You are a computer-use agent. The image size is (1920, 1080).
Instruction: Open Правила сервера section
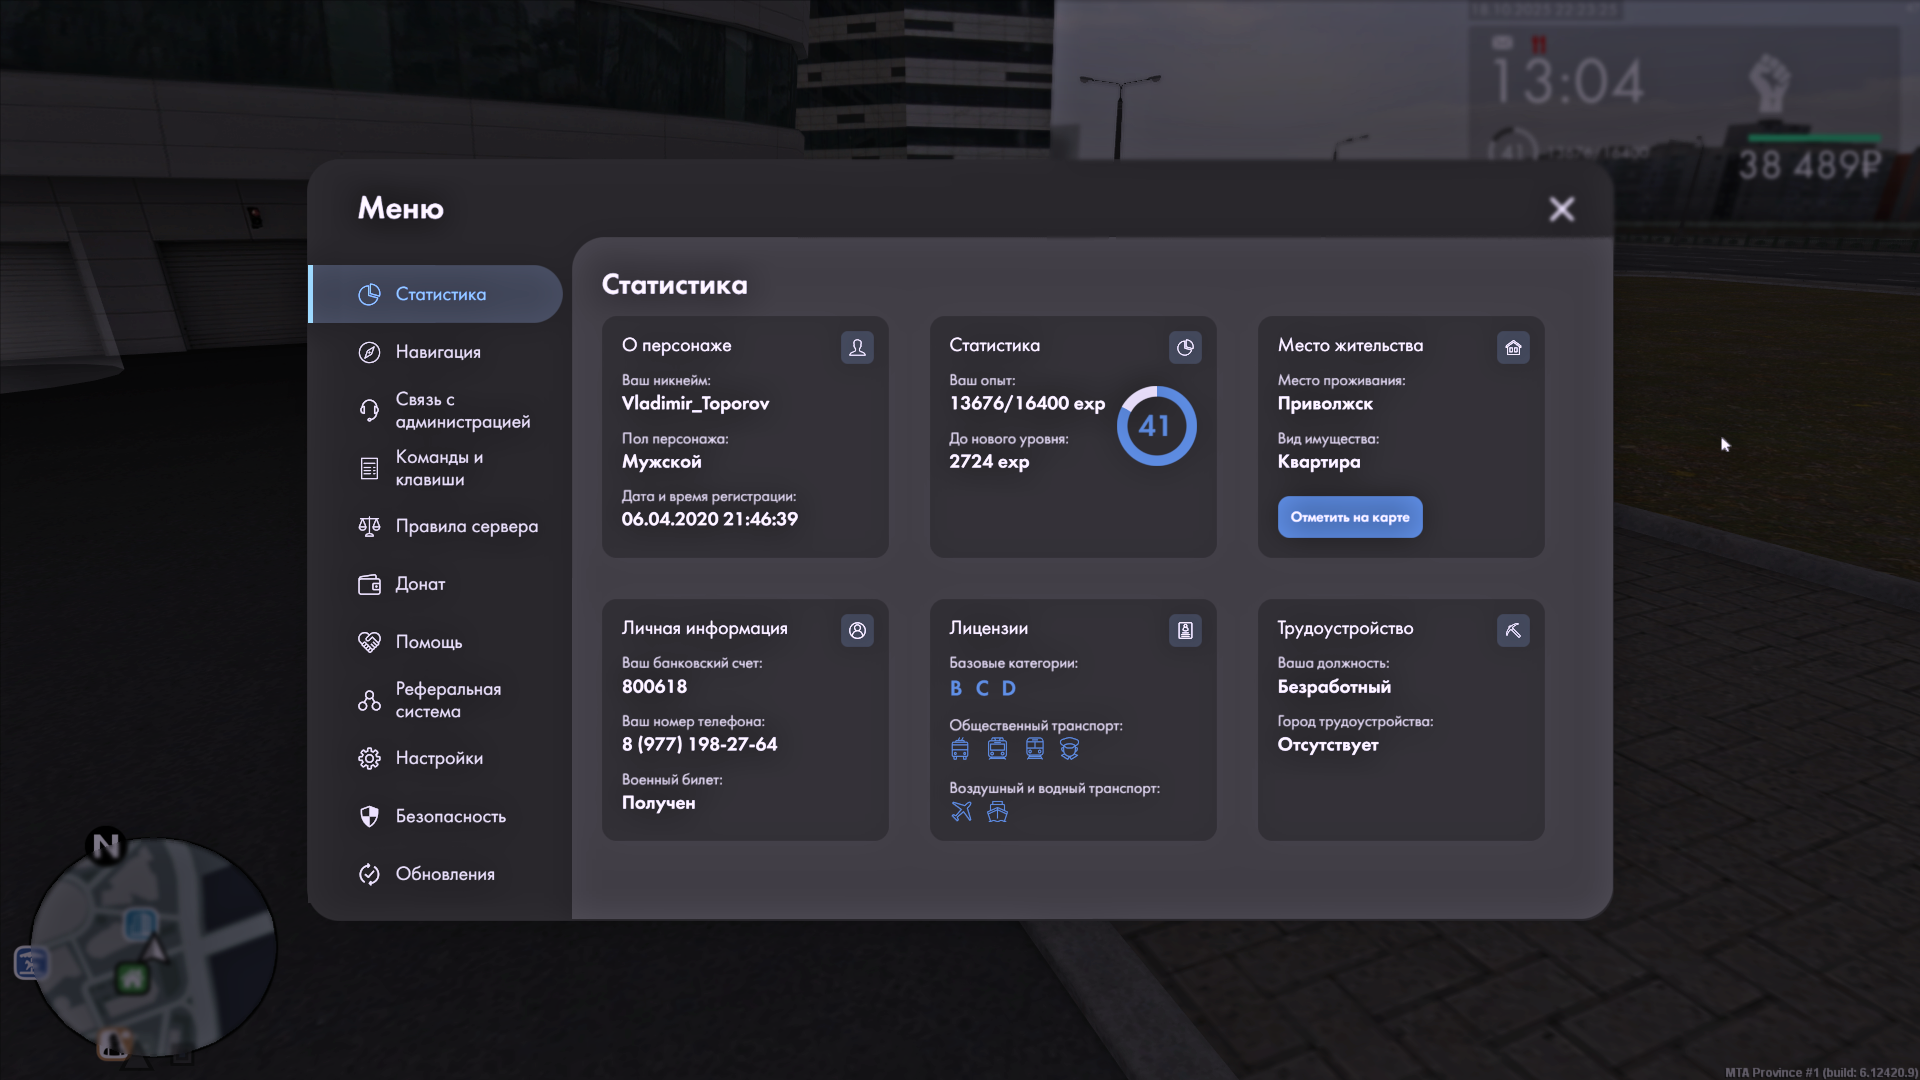point(466,526)
